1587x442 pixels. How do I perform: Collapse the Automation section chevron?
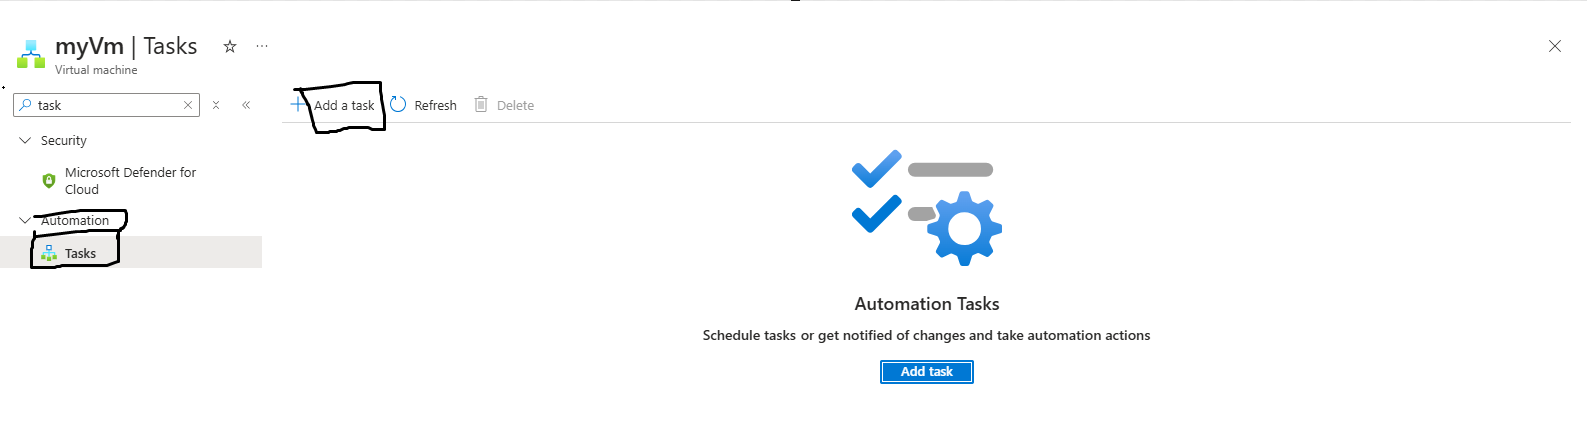point(25,221)
